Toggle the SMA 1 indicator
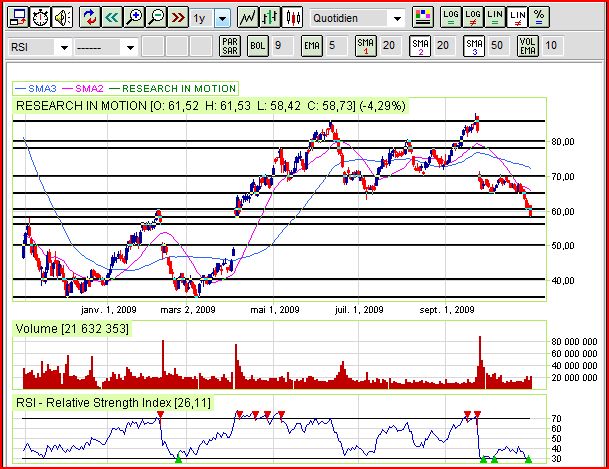This screenshot has height=469, width=609. click(x=366, y=46)
